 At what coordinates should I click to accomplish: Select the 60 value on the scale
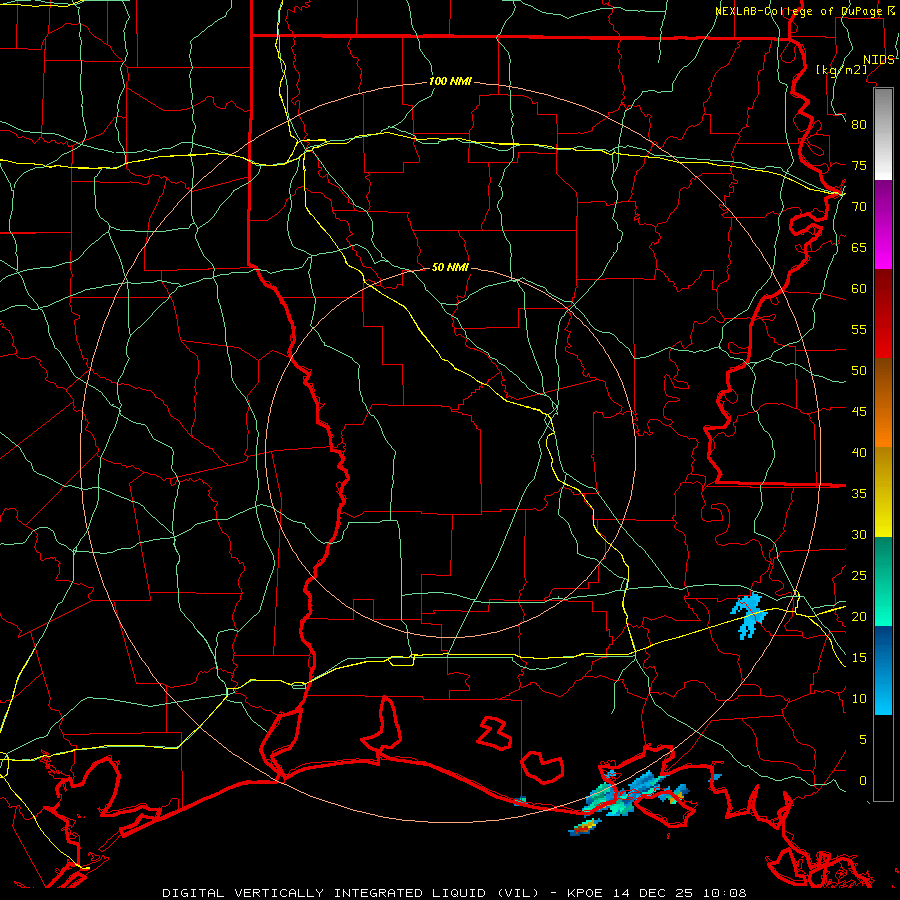click(859, 289)
